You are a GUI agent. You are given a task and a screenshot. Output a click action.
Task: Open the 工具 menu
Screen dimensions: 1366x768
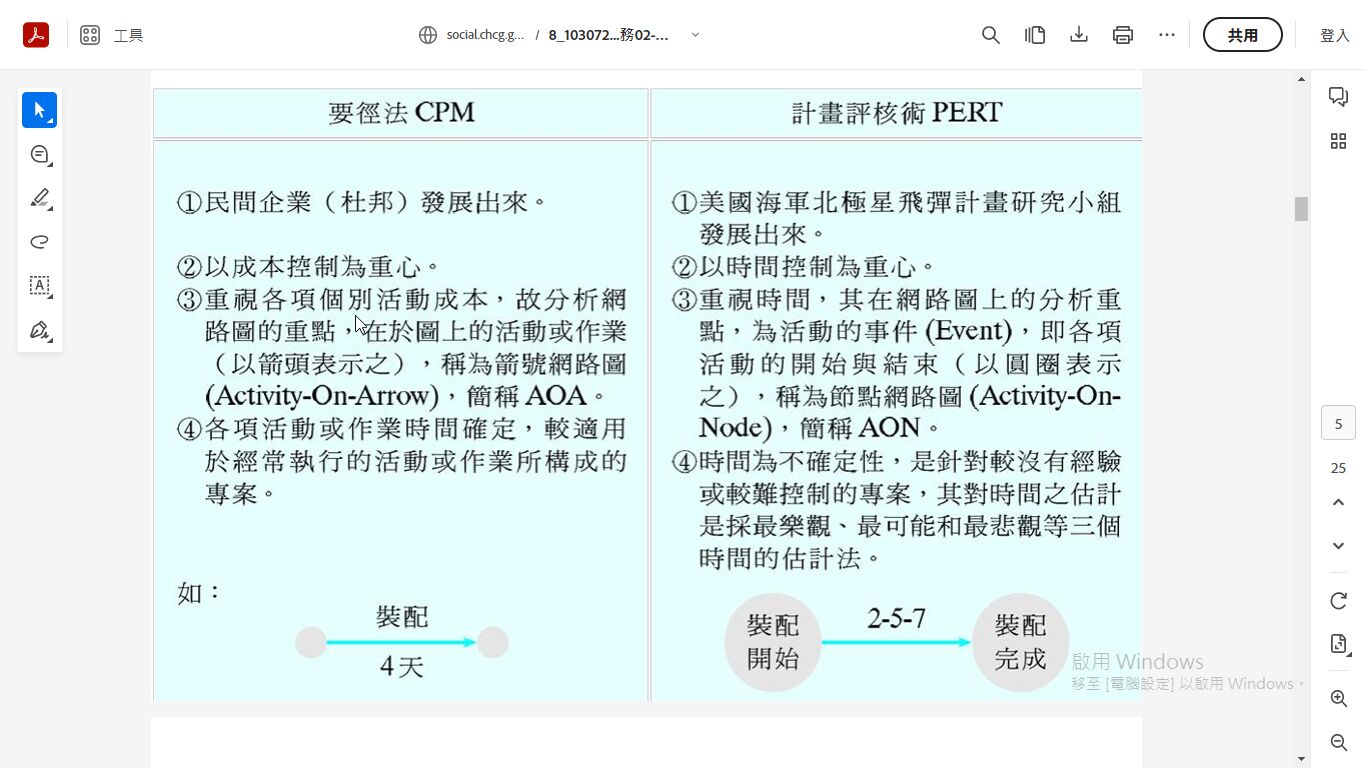(128, 35)
